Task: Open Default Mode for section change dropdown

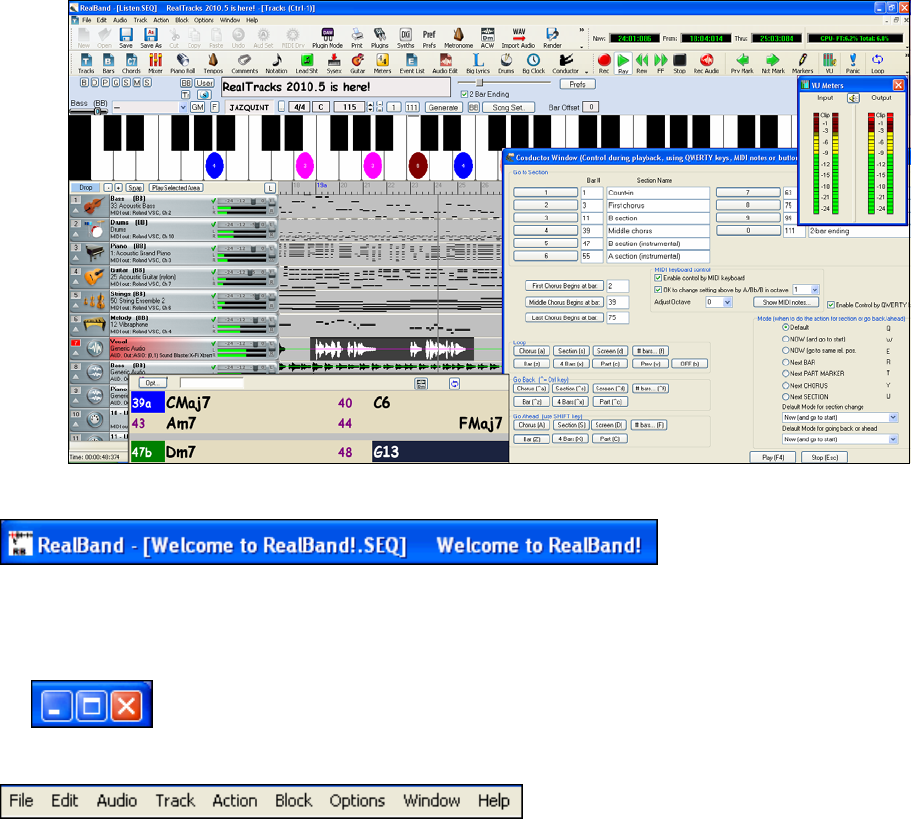Action: (x=893, y=417)
